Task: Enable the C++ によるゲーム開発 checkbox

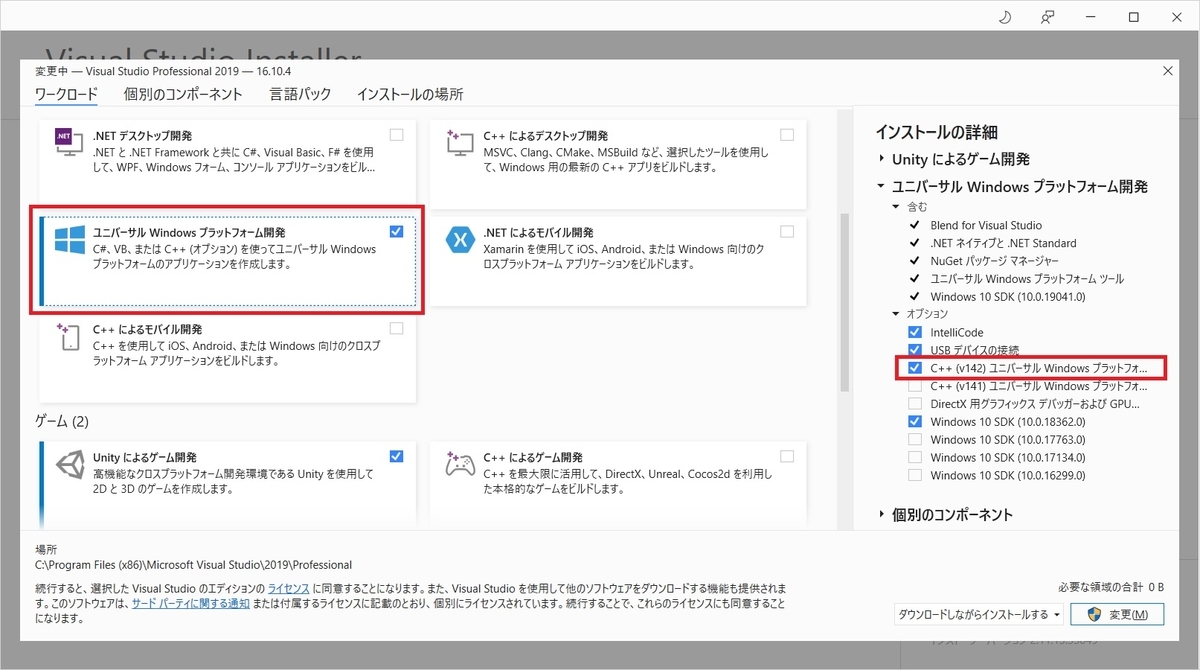Action: click(x=787, y=456)
